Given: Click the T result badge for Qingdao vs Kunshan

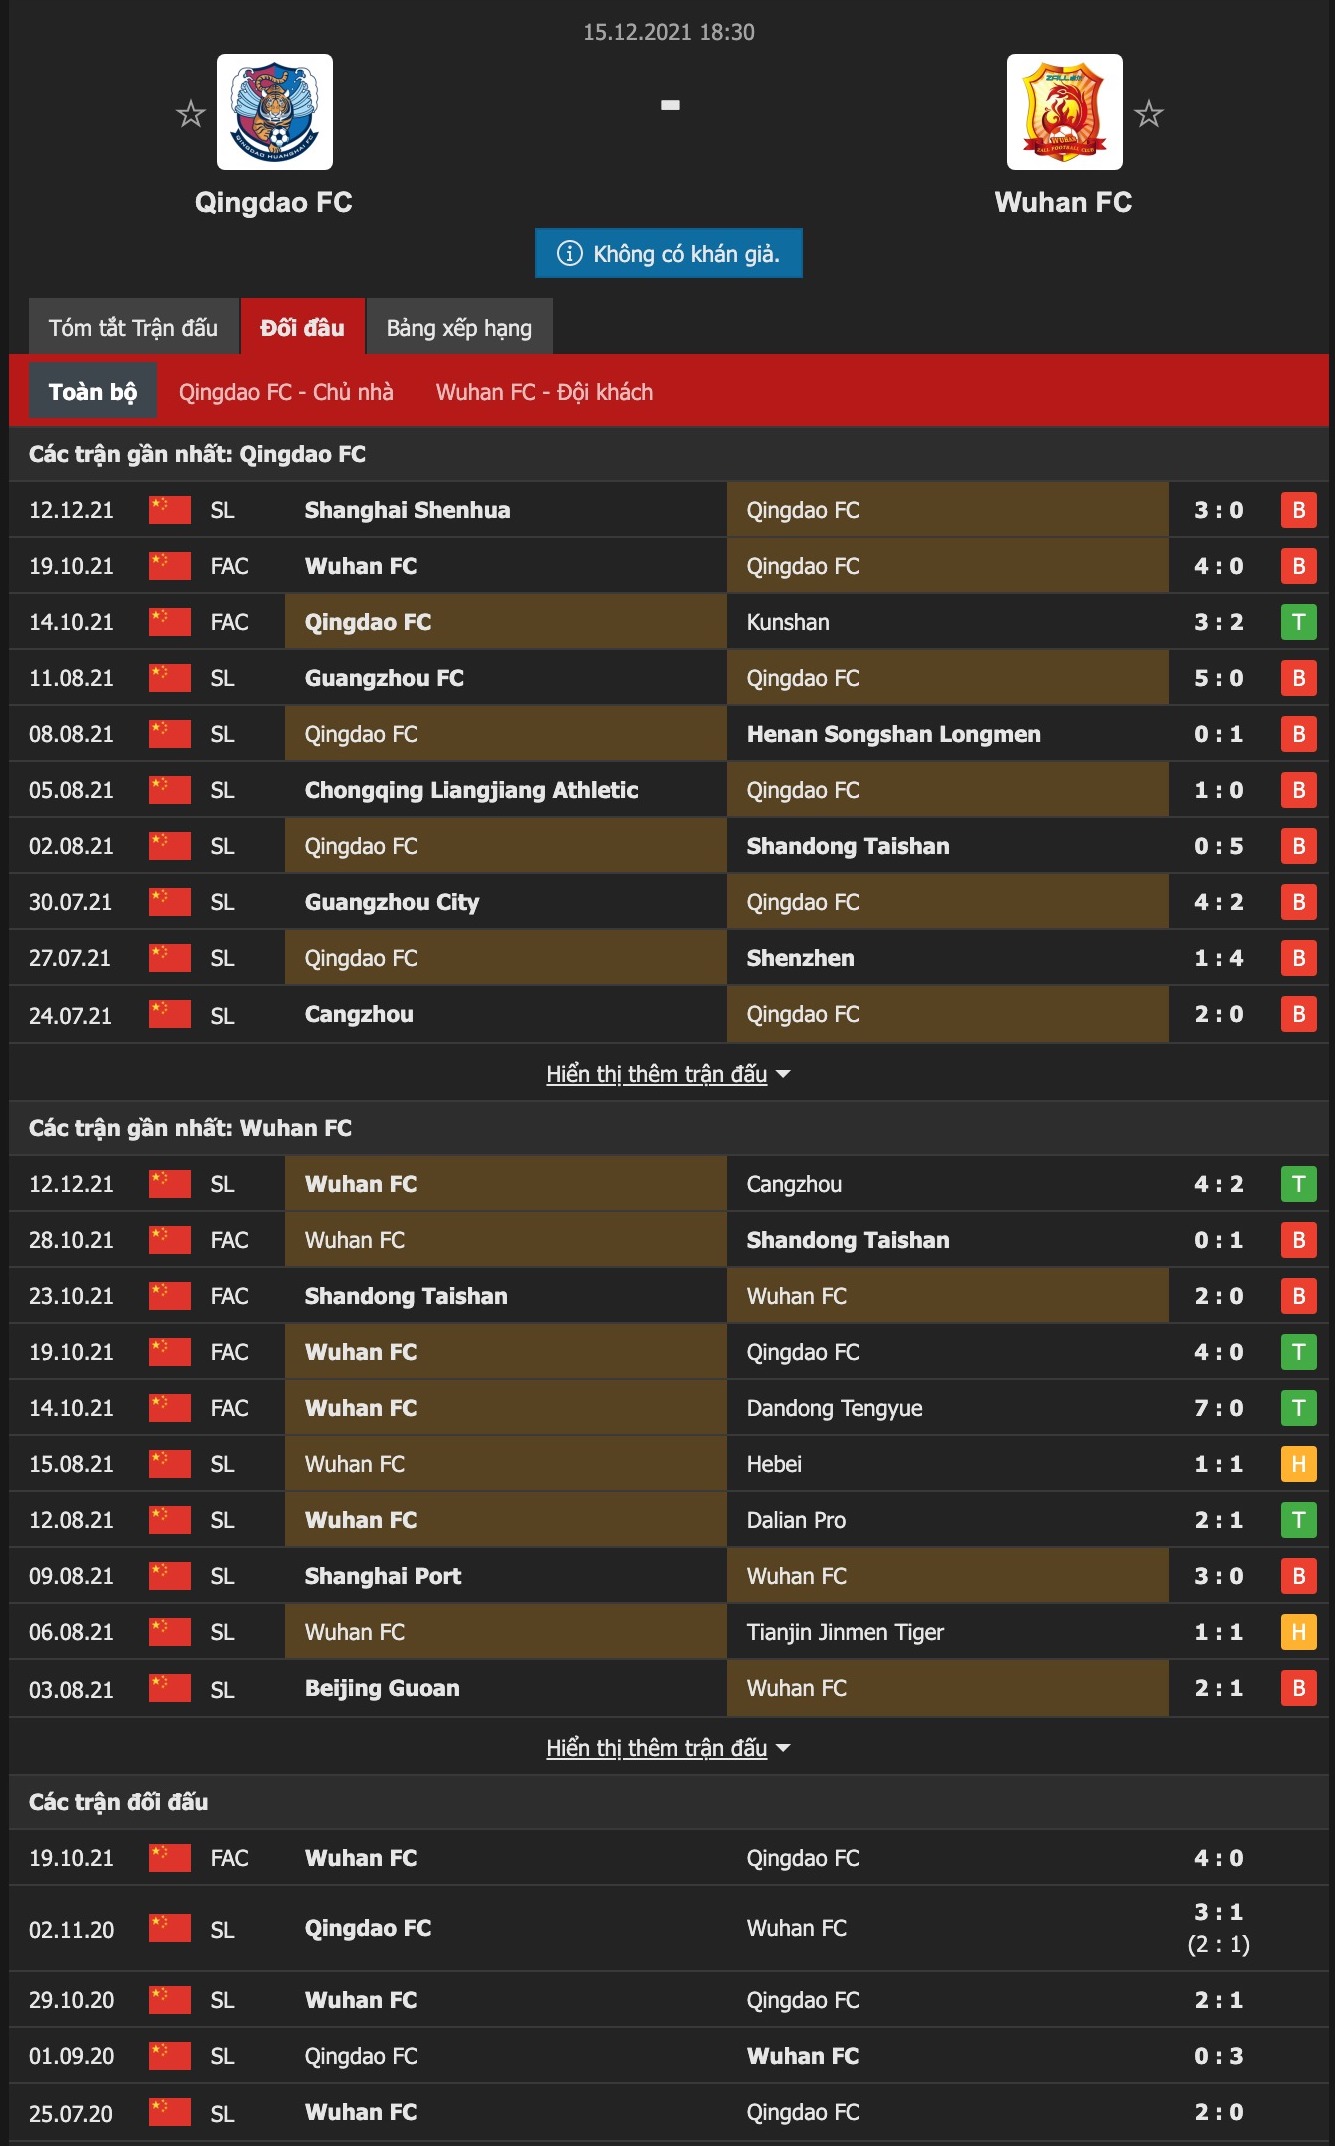Looking at the screenshot, I should 1298,622.
